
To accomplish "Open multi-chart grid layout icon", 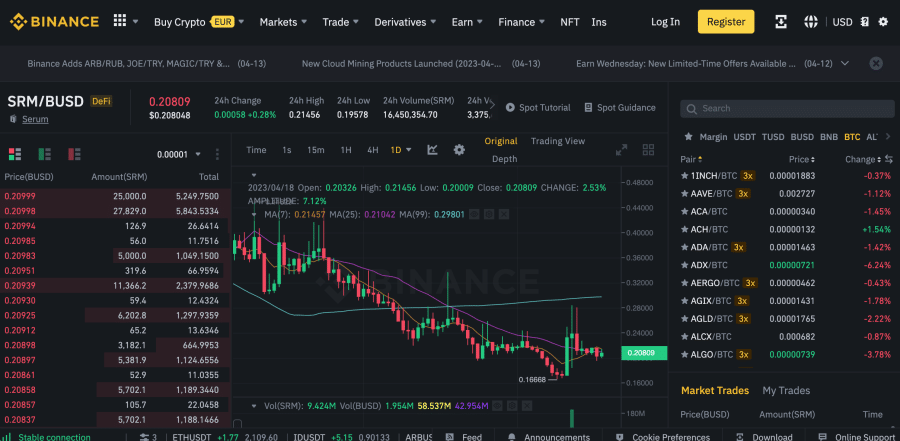I will tap(649, 150).
